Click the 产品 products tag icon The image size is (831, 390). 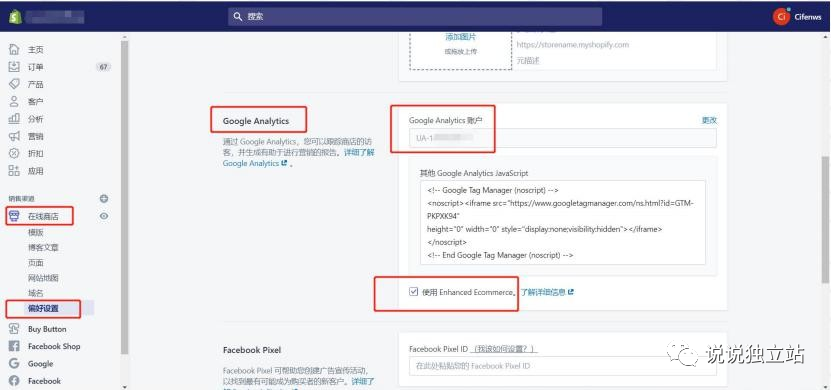coord(14,84)
